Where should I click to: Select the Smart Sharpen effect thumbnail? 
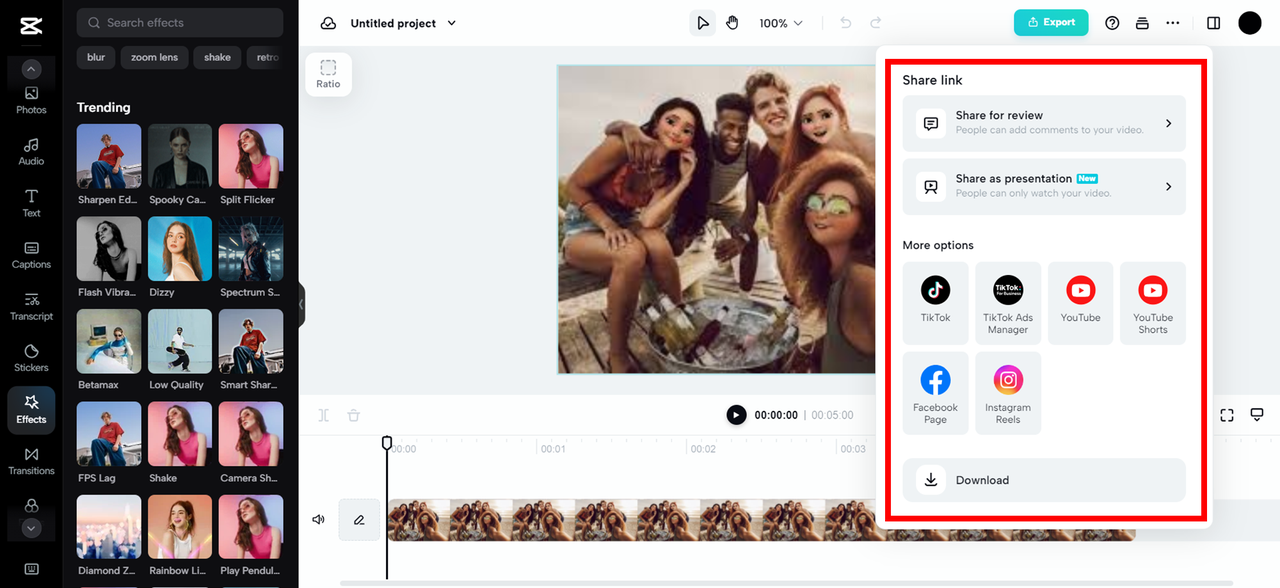click(x=251, y=341)
